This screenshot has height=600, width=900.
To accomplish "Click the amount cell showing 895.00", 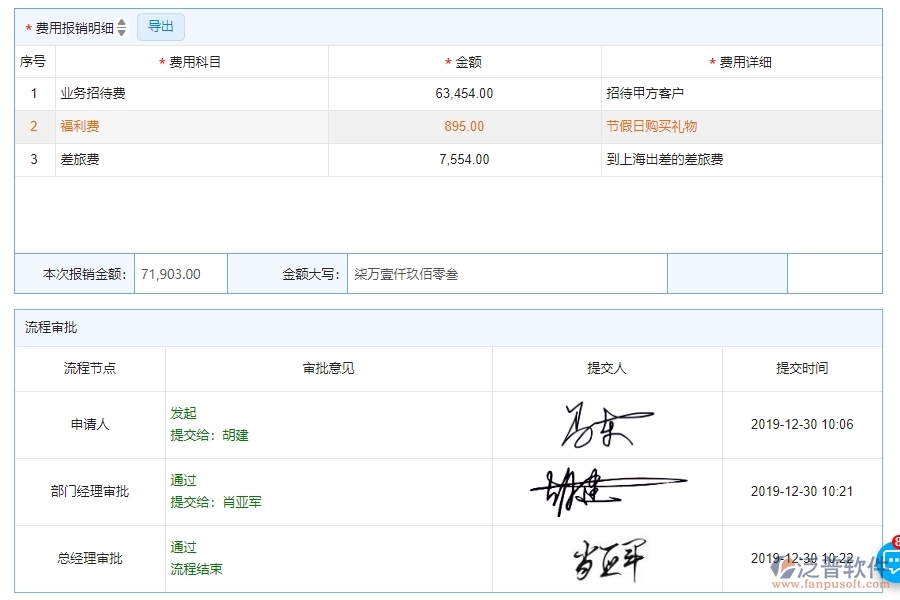I will tap(464, 126).
